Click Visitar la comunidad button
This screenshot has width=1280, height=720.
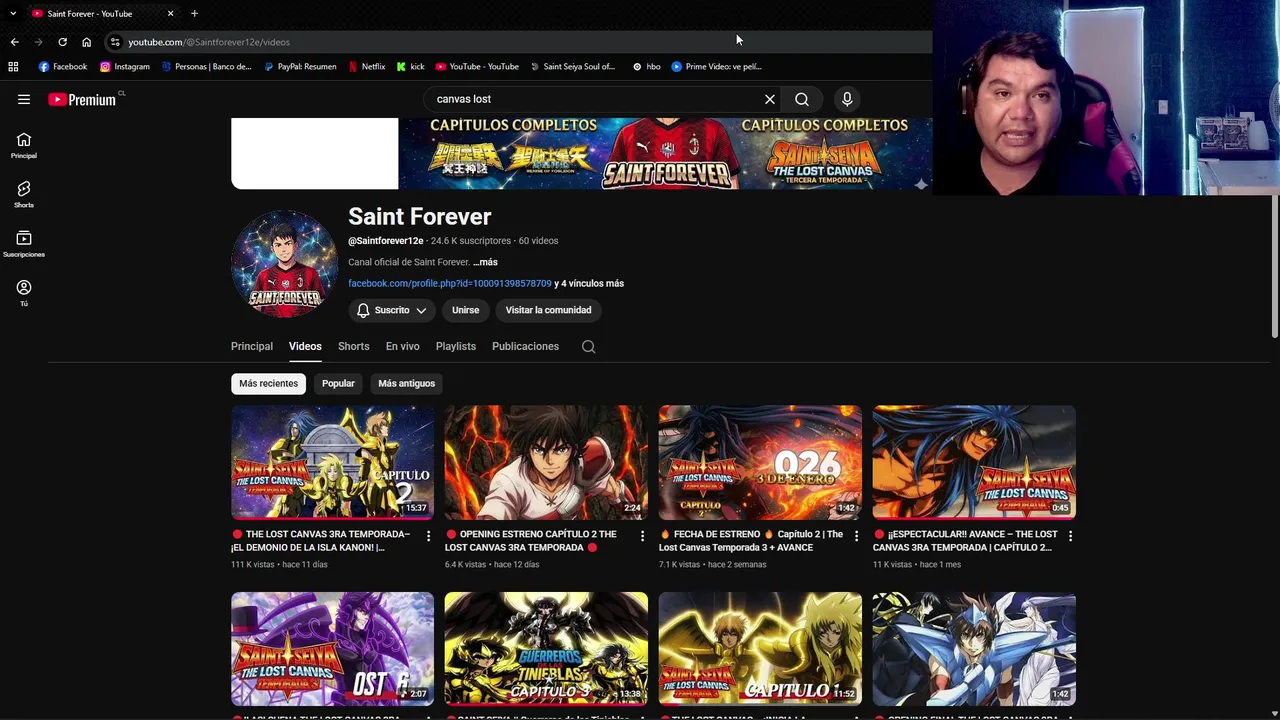coord(548,310)
